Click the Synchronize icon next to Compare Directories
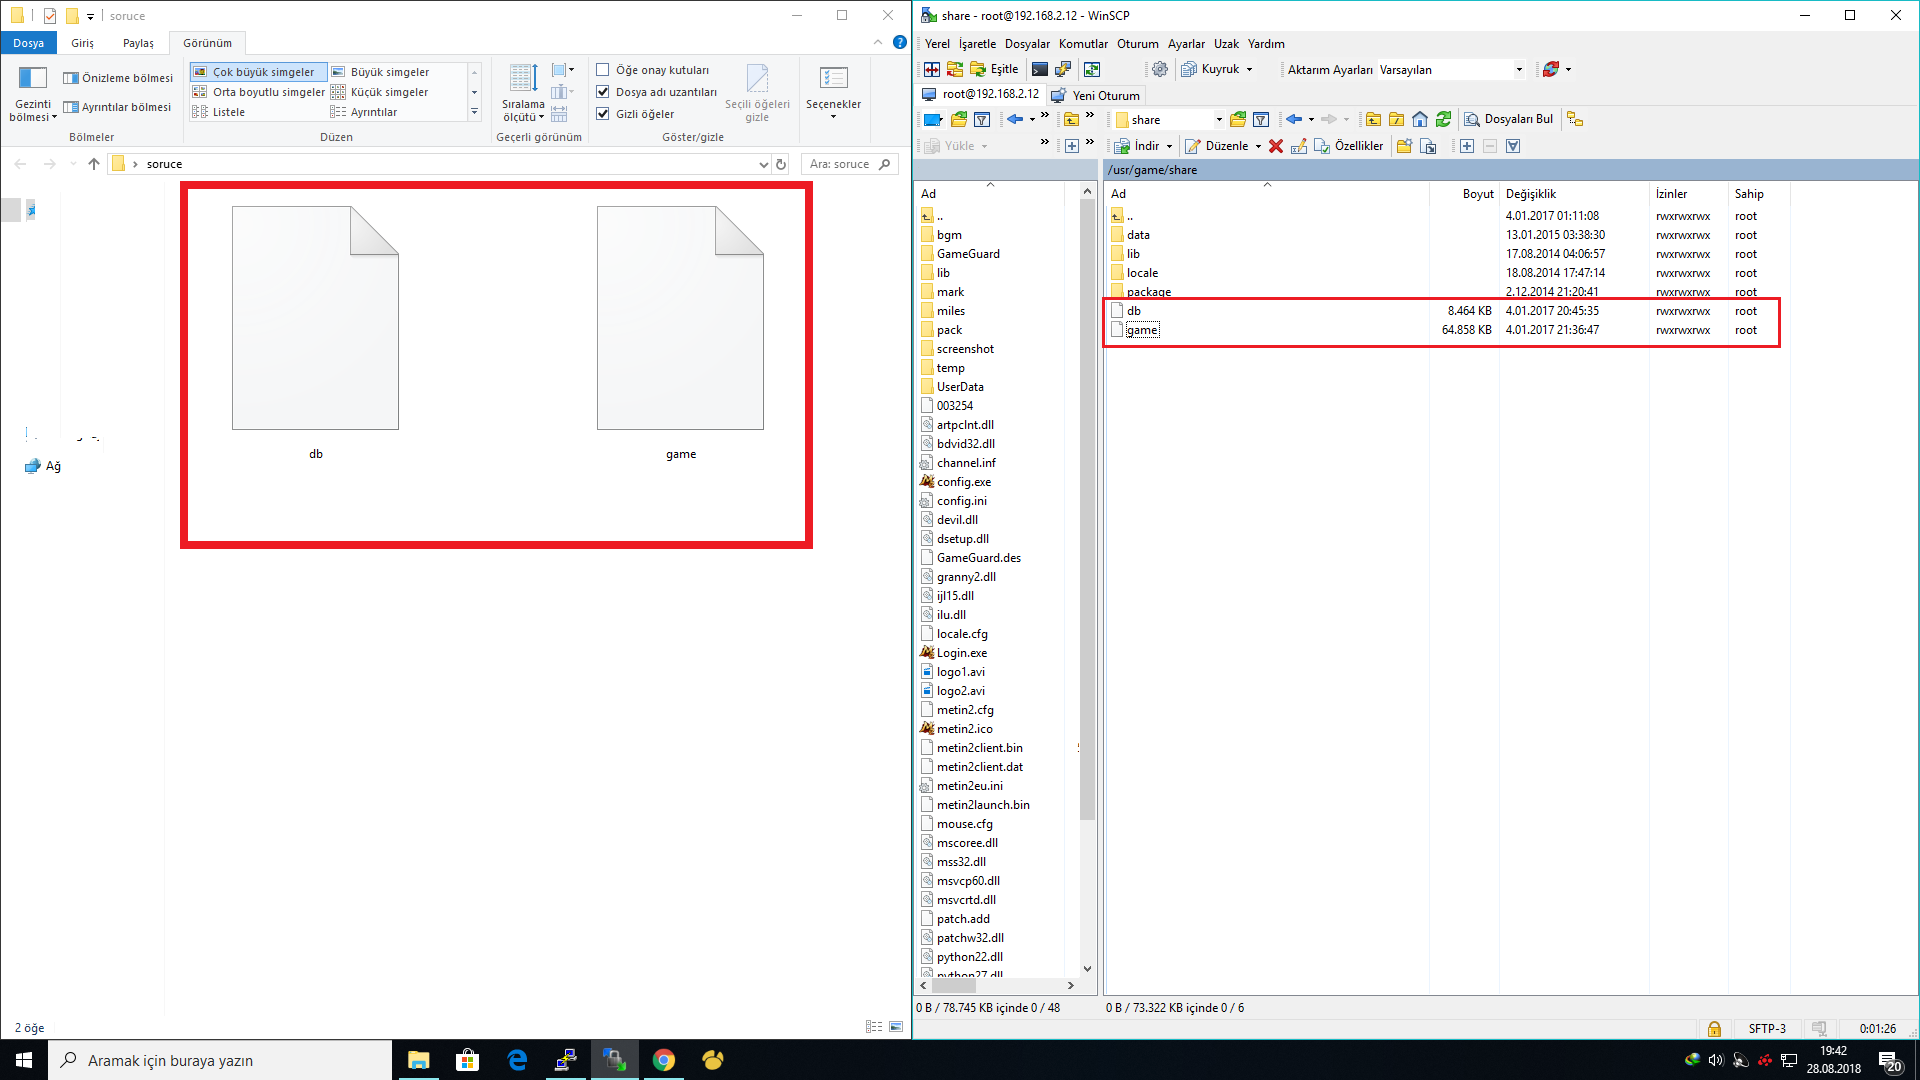This screenshot has height=1080, width=1920. click(x=955, y=69)
